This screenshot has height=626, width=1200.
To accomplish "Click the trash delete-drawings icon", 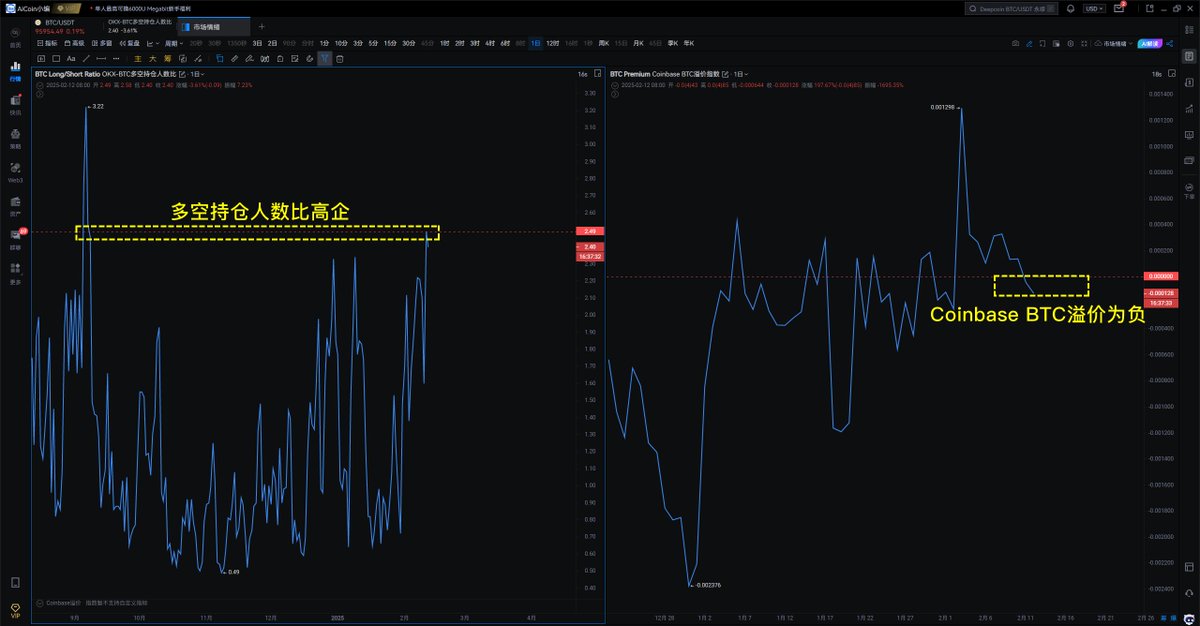I will click(x=340, y=59).
